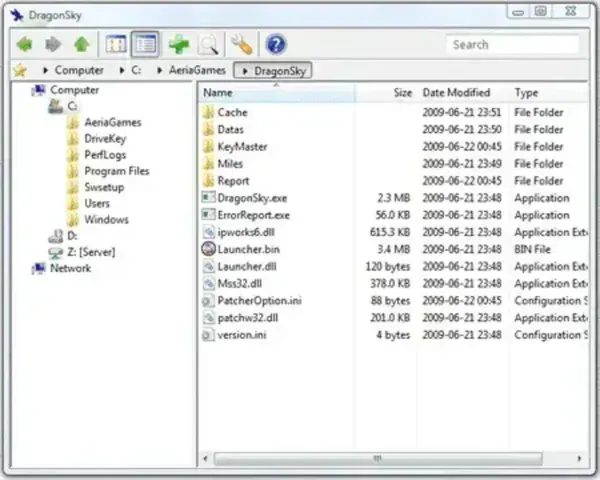
Task: Click the Report folder icon
Action: coord(209,181)
